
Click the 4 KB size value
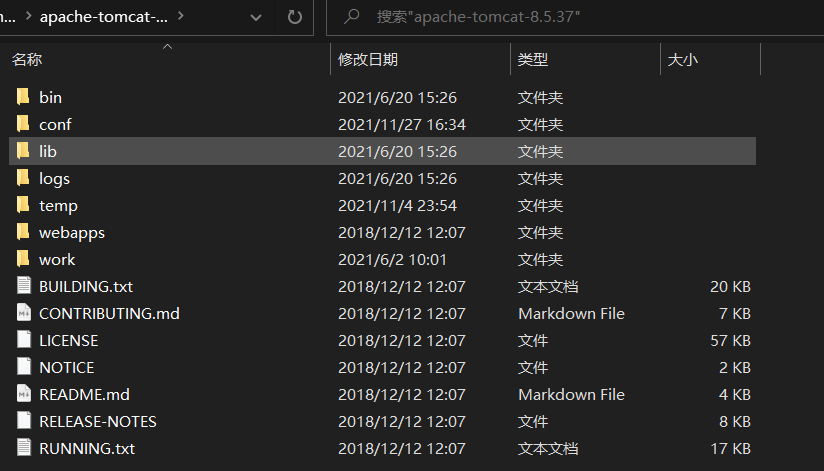pos(735,394)
